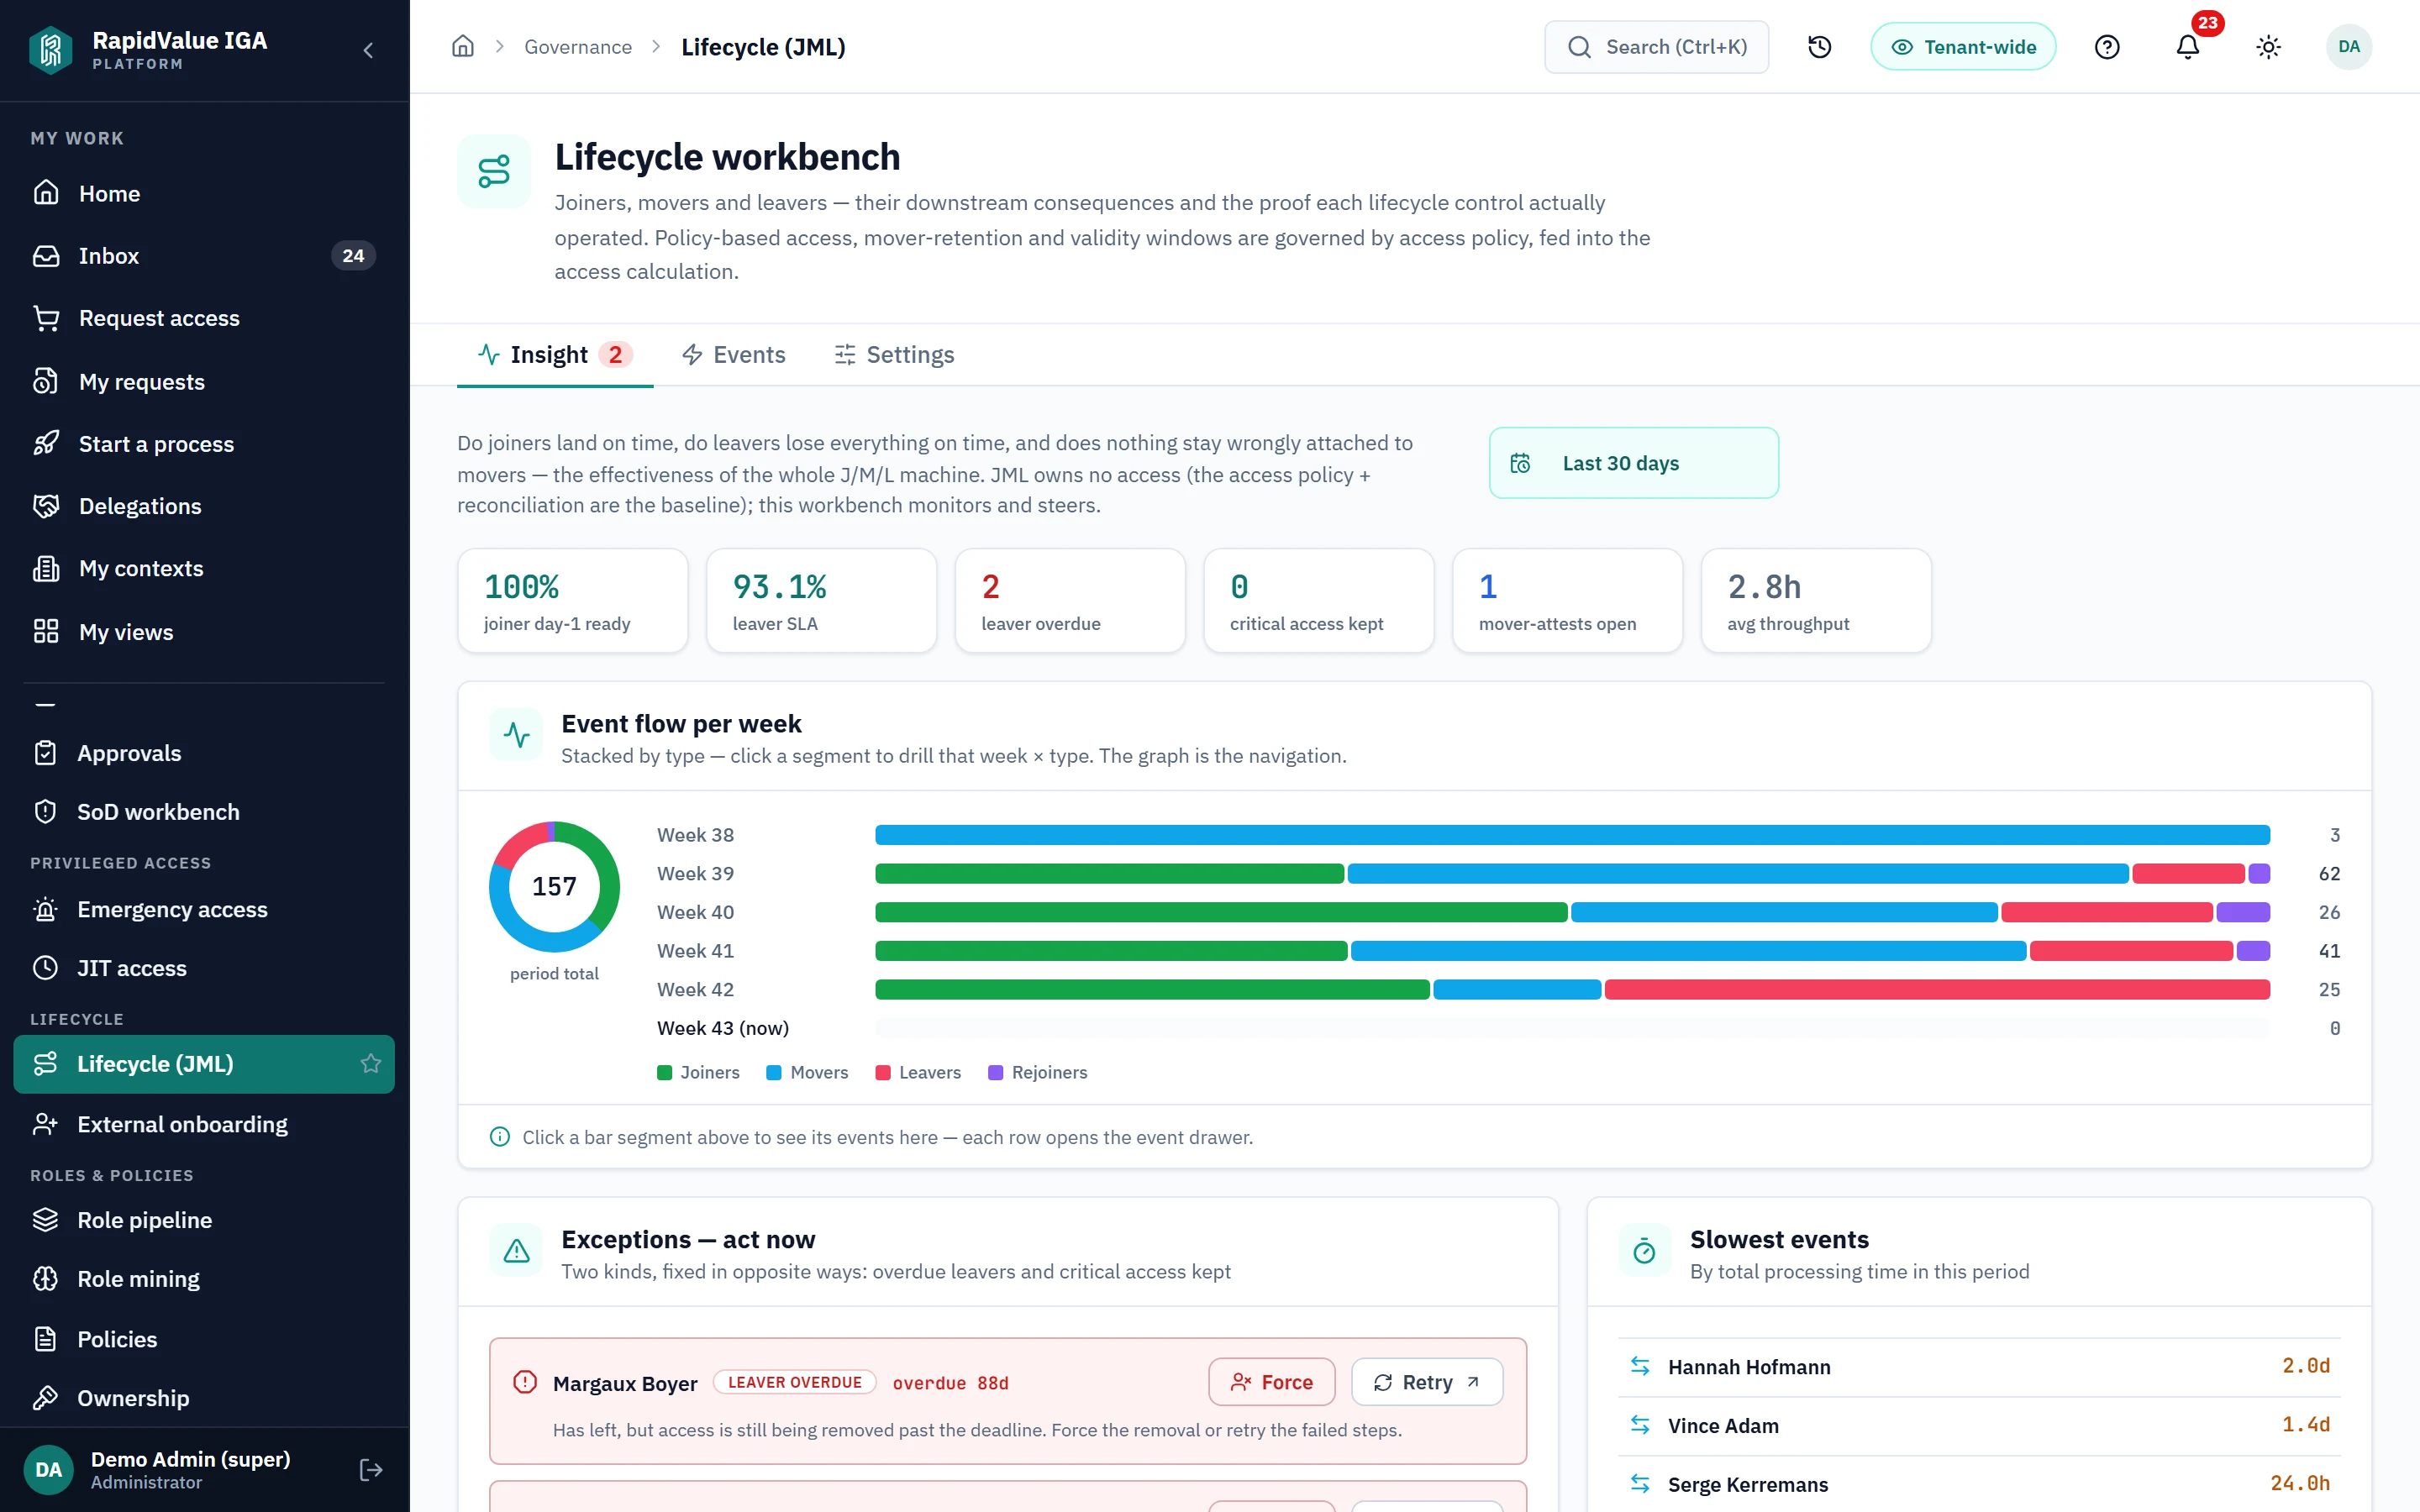The height and width of the screenshot is (1512, 2420).
Task: Open Start a process rocket icon
Action: pyautogui.click(x=46, y=444)
